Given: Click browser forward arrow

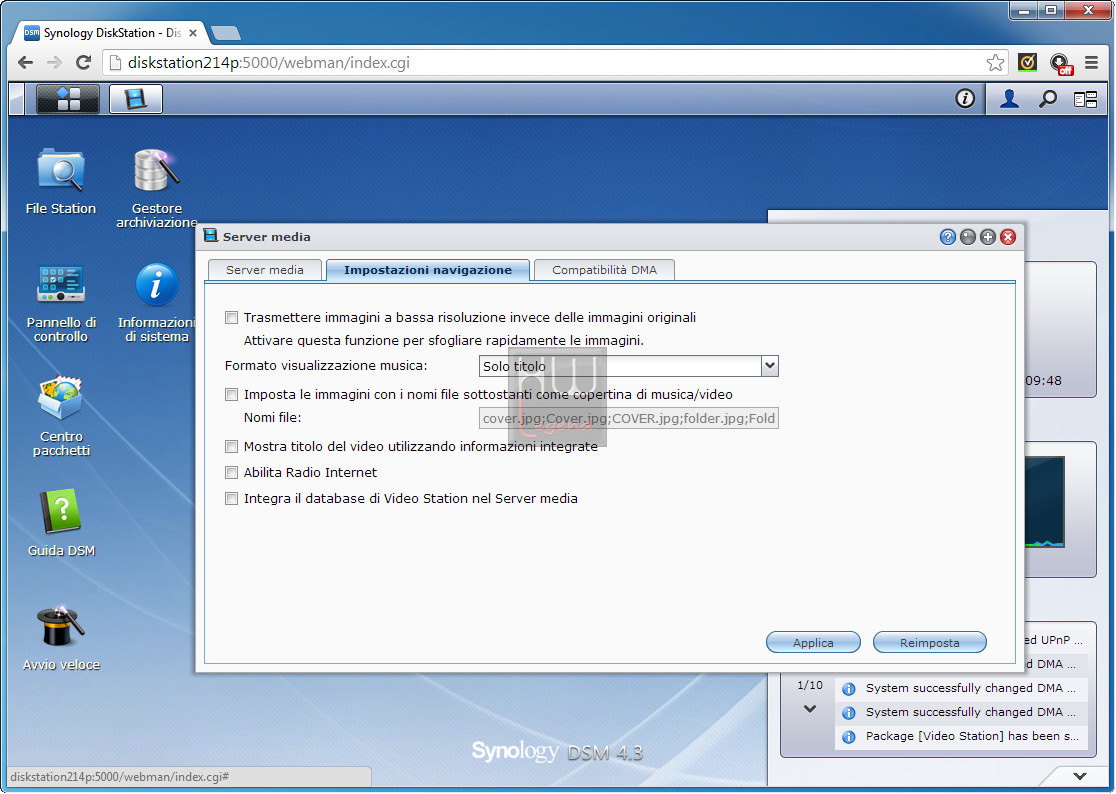Looking at the screenshot, I should click(x=54, y=63).
